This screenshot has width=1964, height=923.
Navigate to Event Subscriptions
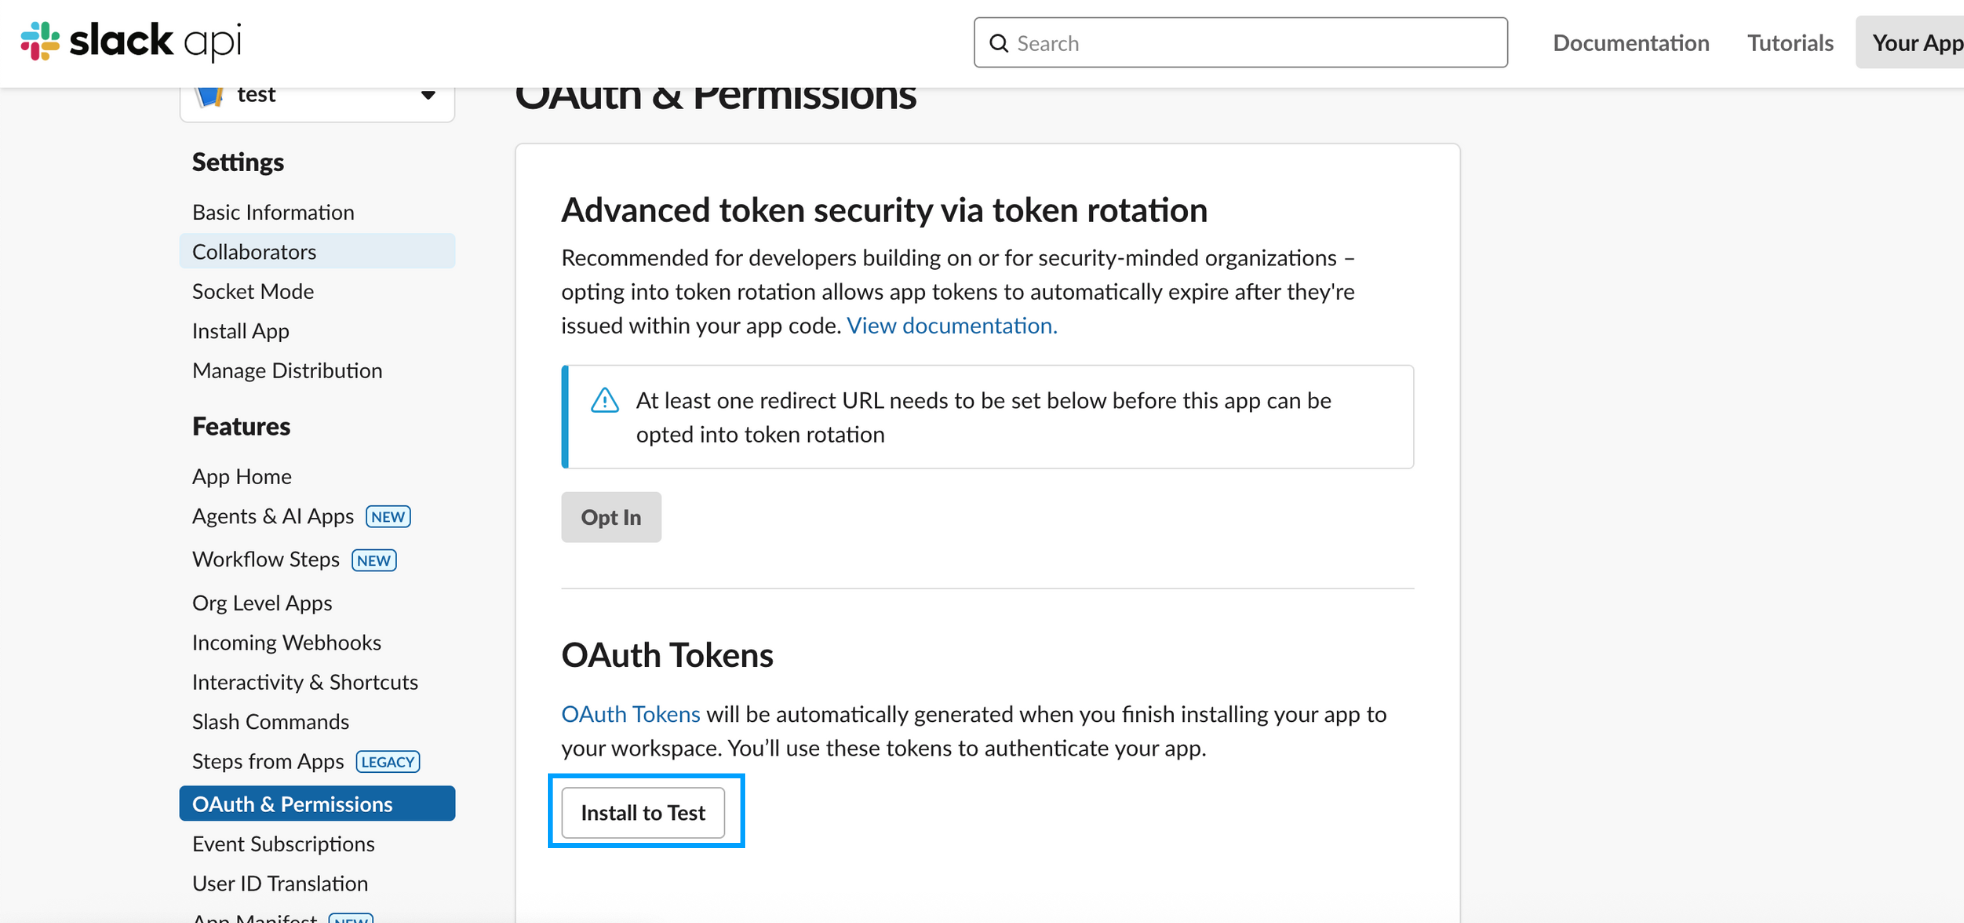pos(283,844)
